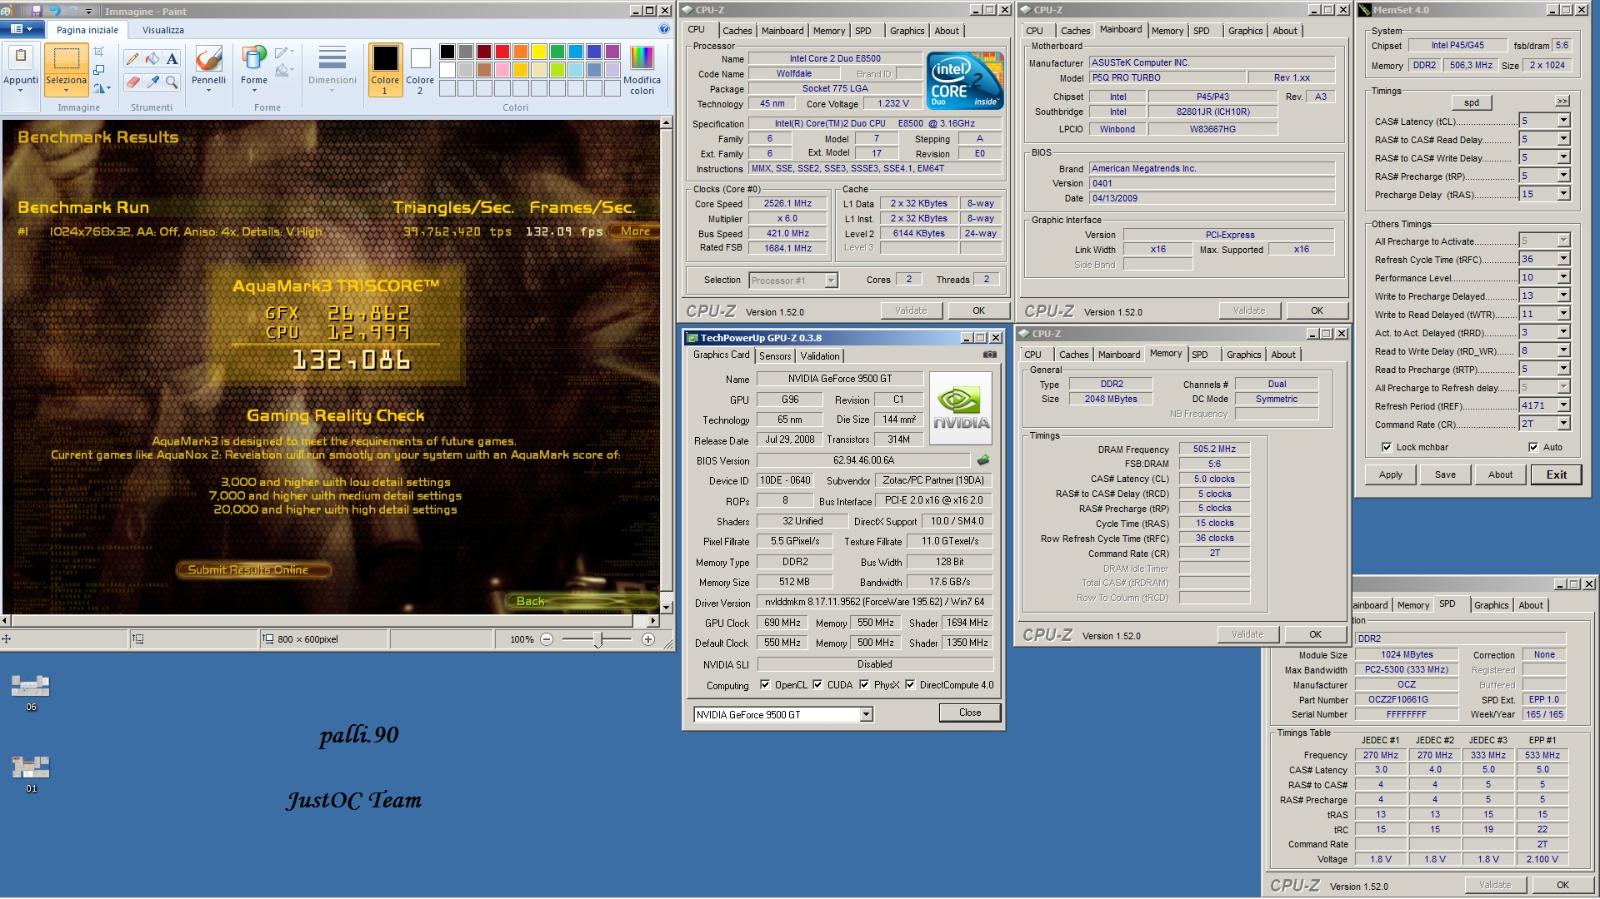Click the Undo icon in Paint title bar
The image size is (1600, 899).
pyautogui.click(x=55, y=11)
